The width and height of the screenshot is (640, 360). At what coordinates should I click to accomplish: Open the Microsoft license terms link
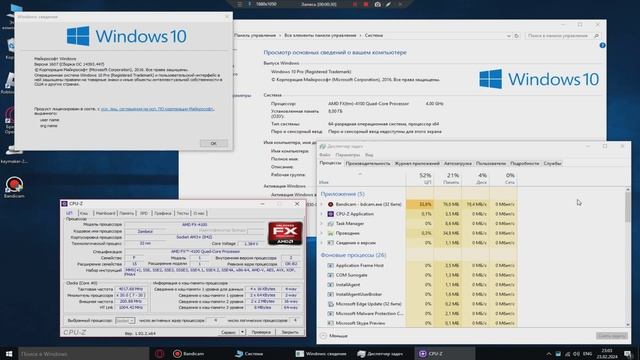click(157, 109)
